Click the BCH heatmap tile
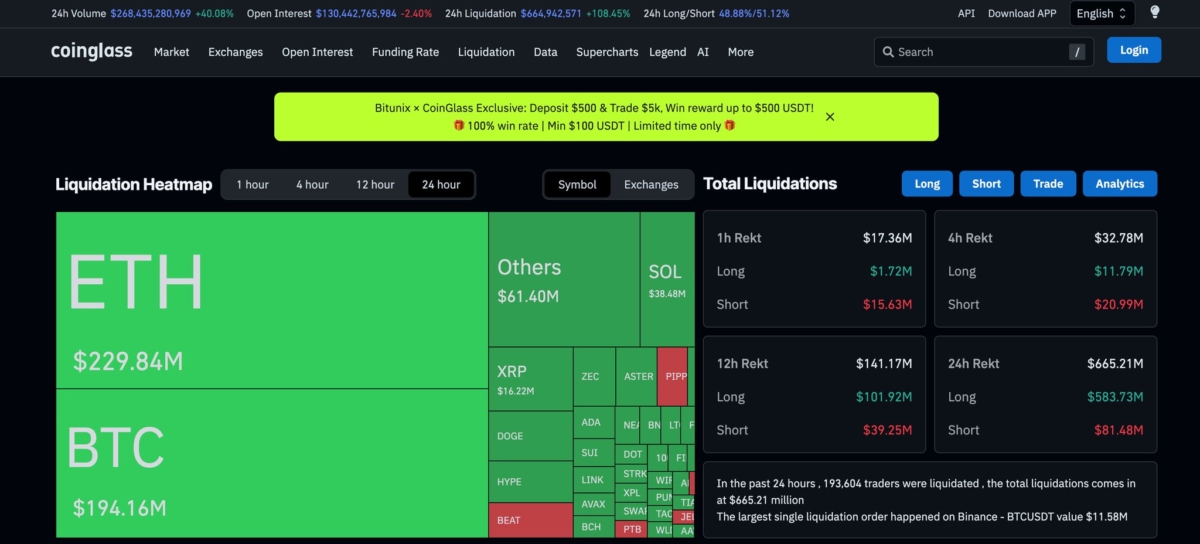This screenshot has height=544, width=1200. tap(593, 526)
